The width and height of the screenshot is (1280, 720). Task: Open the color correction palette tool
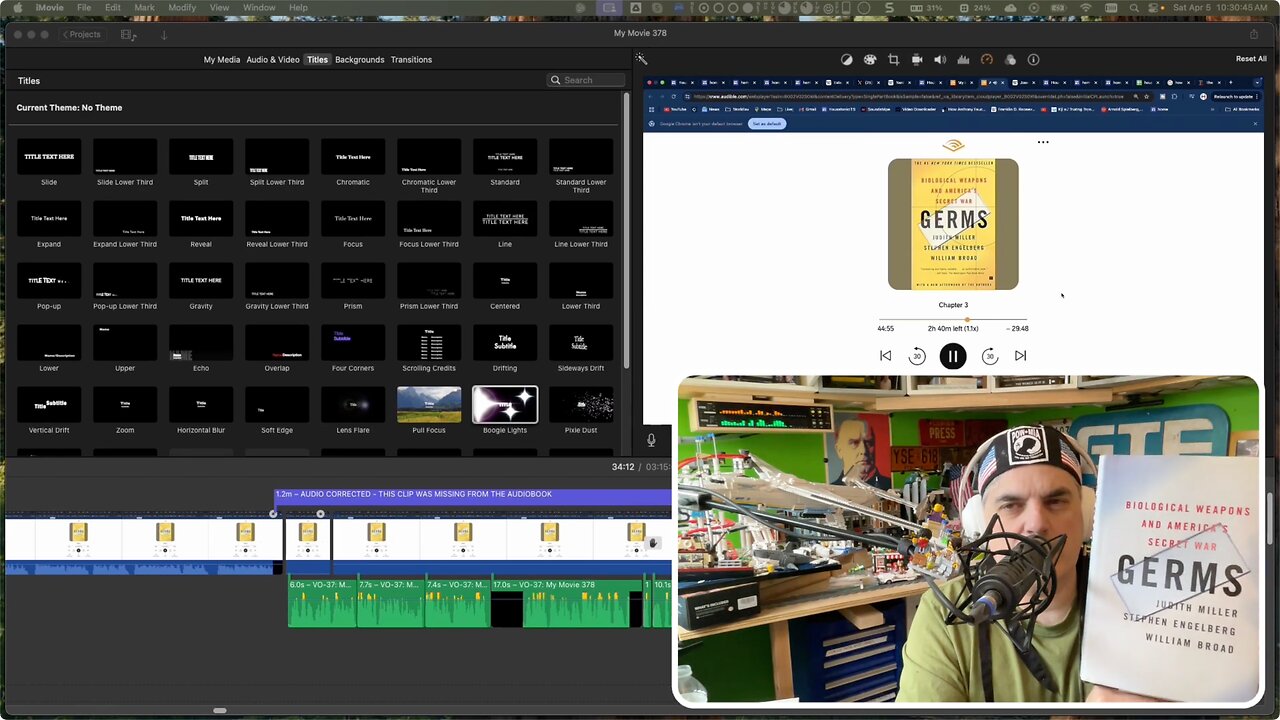870,59
